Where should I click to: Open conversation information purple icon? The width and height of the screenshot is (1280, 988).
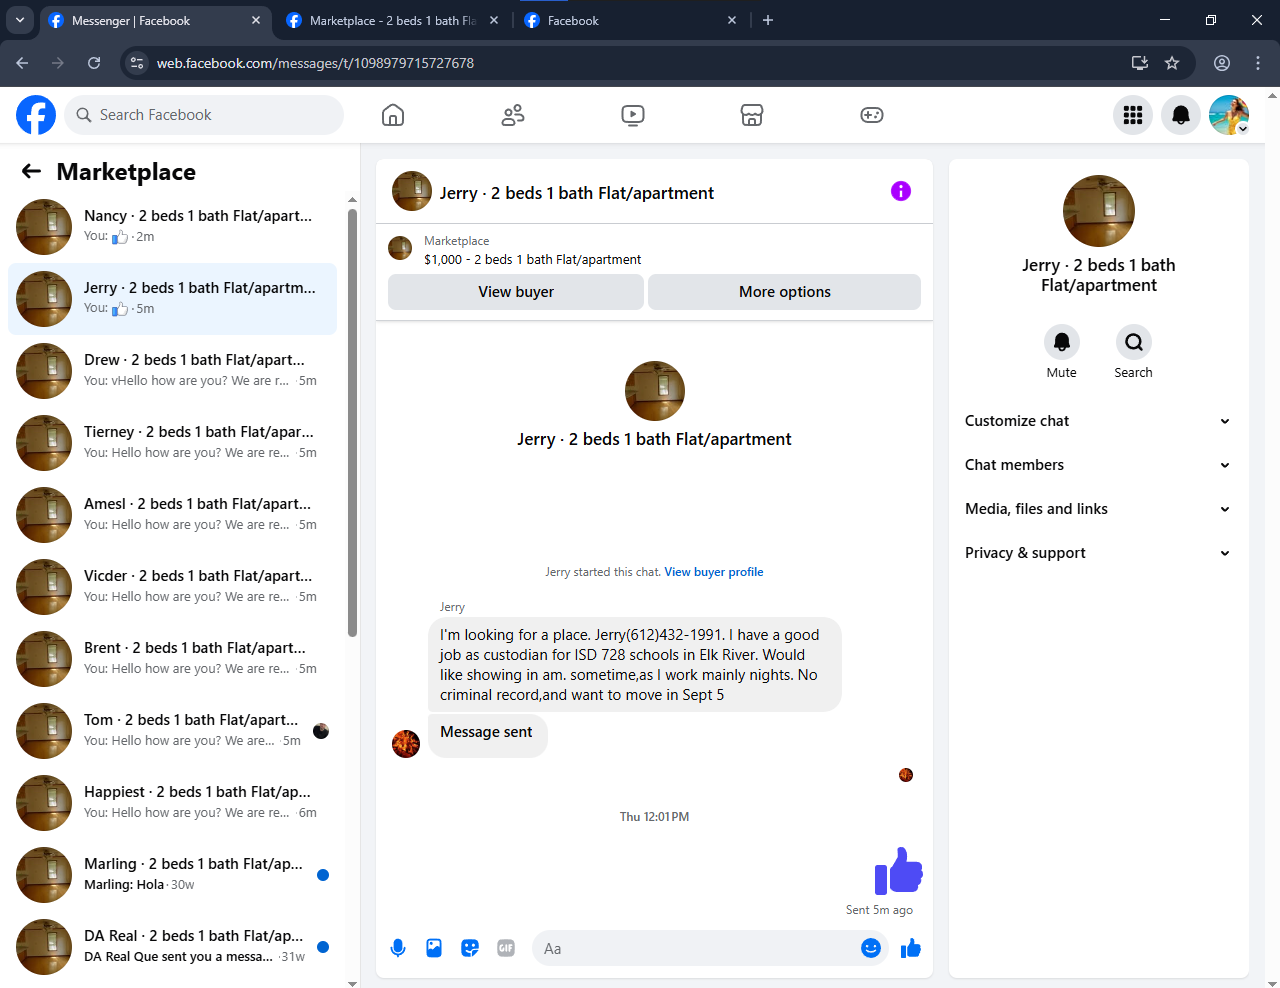(x=901, y=191)
